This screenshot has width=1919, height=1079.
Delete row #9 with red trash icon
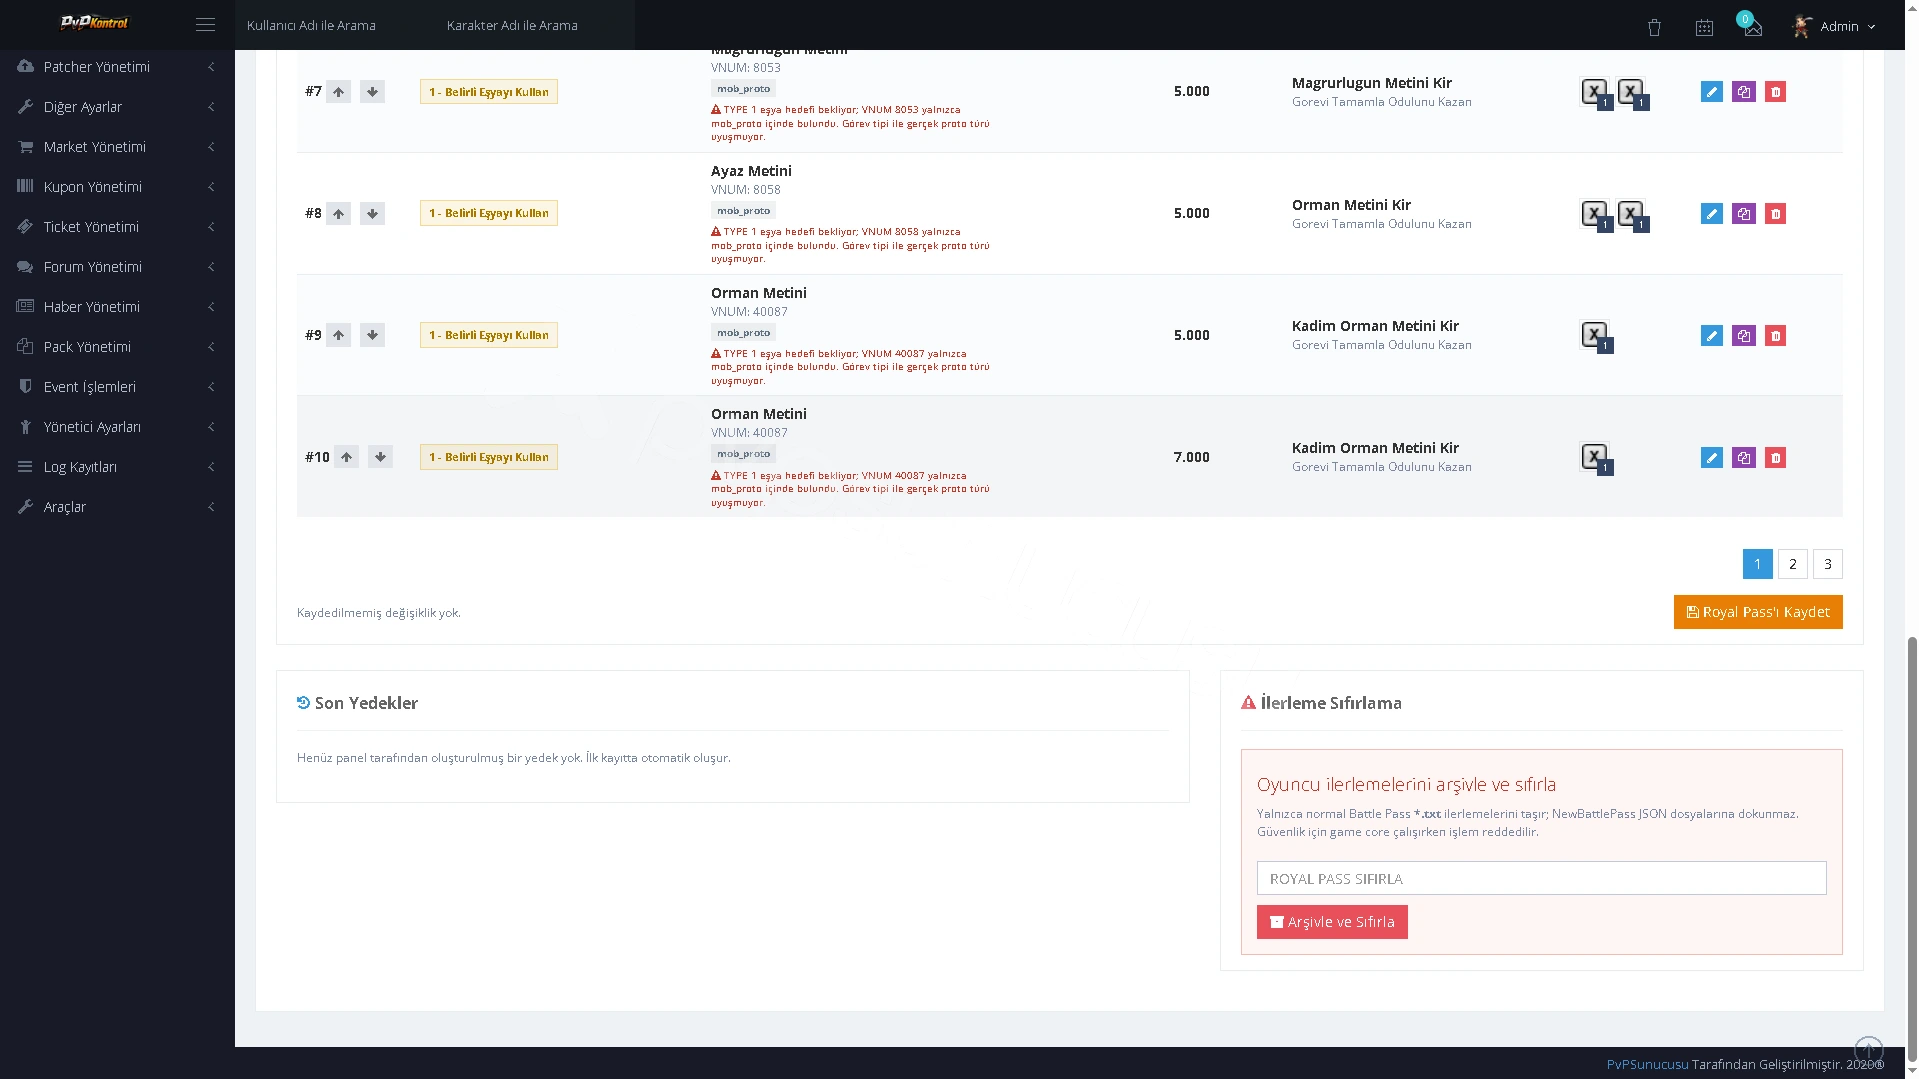point(1775,336)
